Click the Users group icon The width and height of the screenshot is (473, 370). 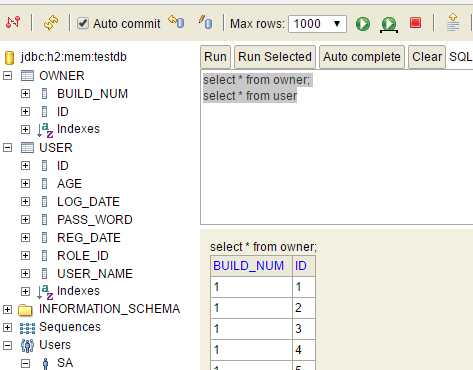[x=27, y=346]
